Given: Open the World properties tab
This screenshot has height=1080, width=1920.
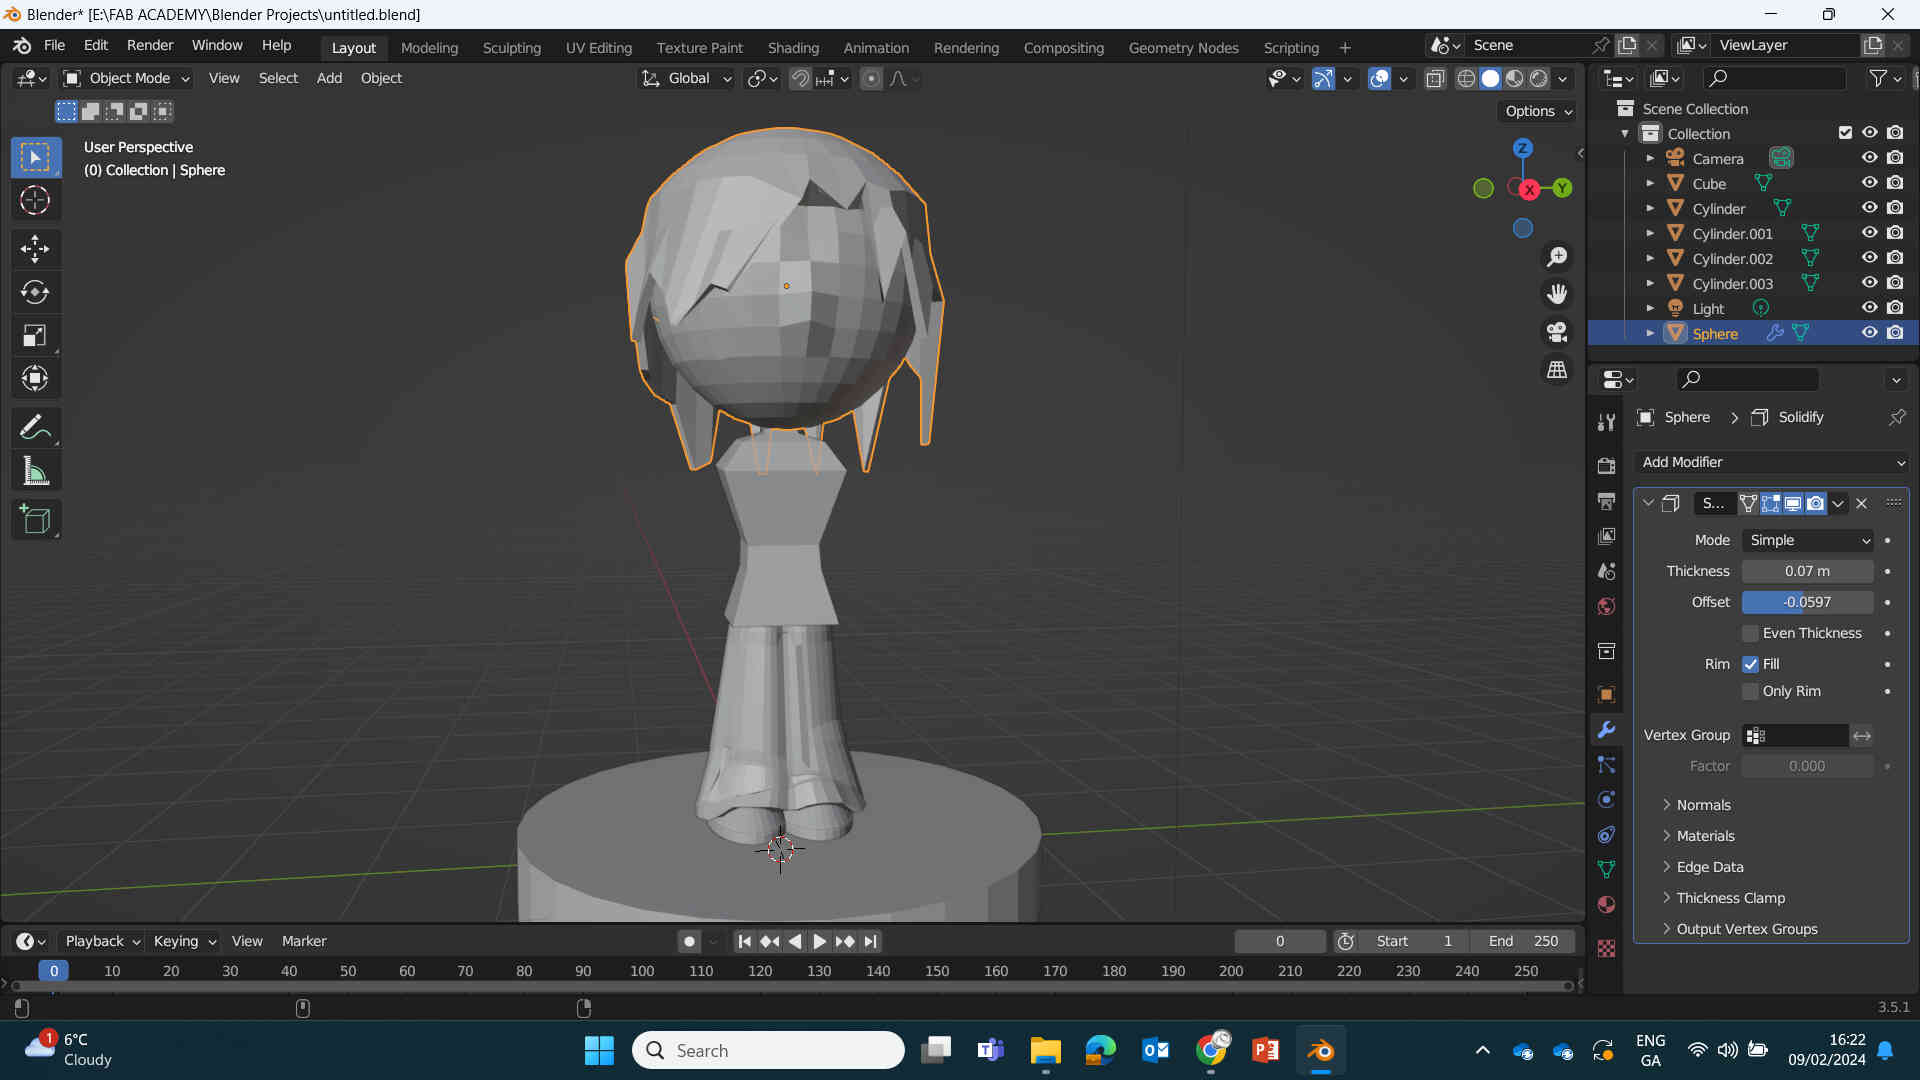Looking at the screenshot, I should pyautogui.click(x=1606, y=606).
